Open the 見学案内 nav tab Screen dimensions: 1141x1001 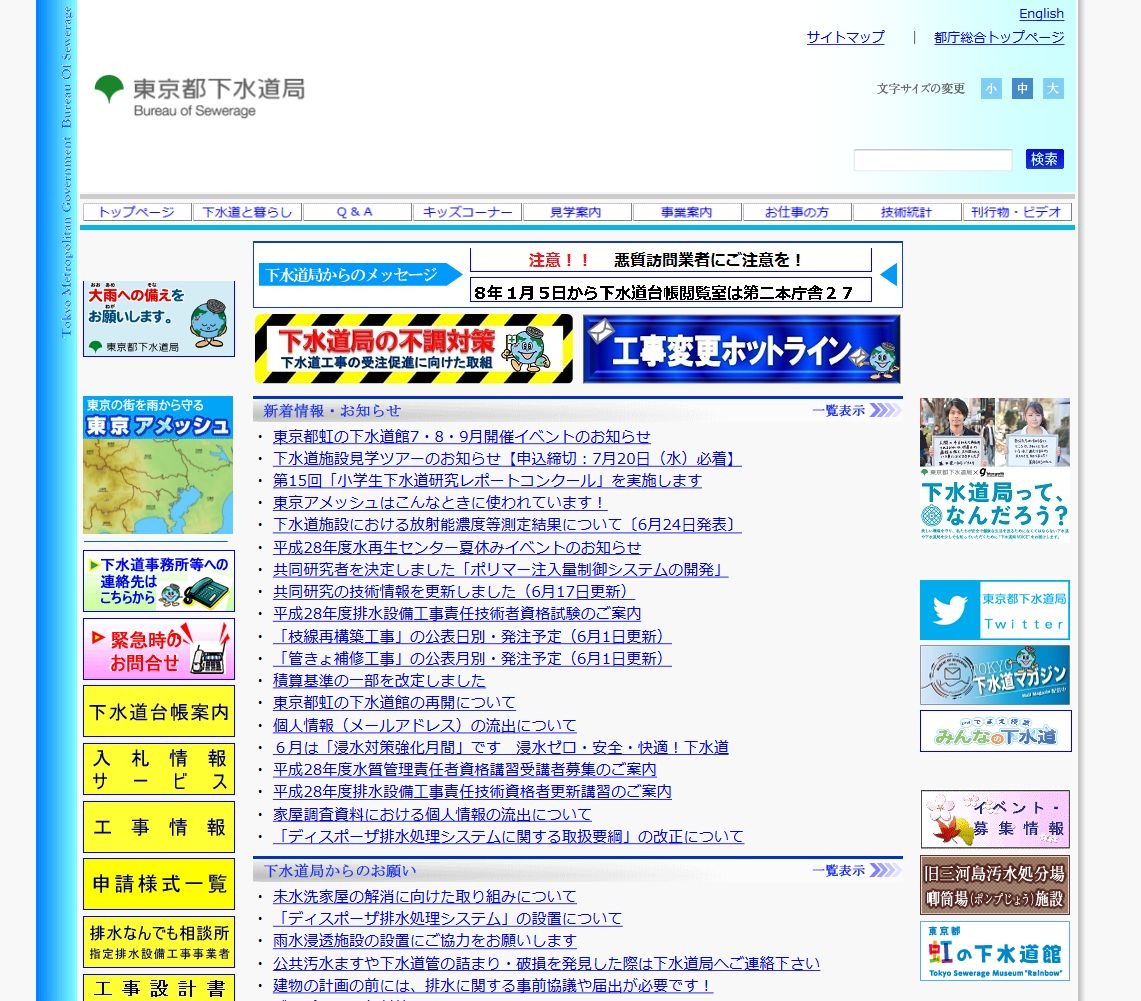click(x=576, y=212)
